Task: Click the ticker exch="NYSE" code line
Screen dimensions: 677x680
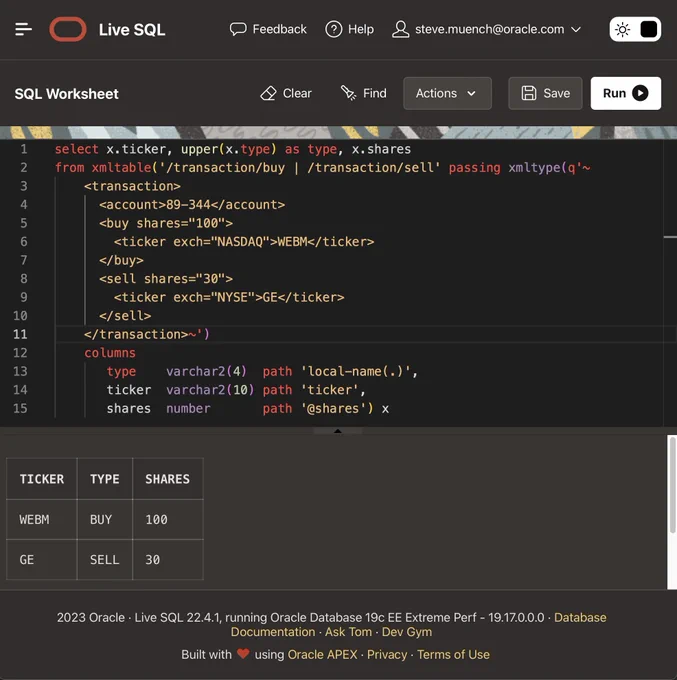Action: [229, 297]
